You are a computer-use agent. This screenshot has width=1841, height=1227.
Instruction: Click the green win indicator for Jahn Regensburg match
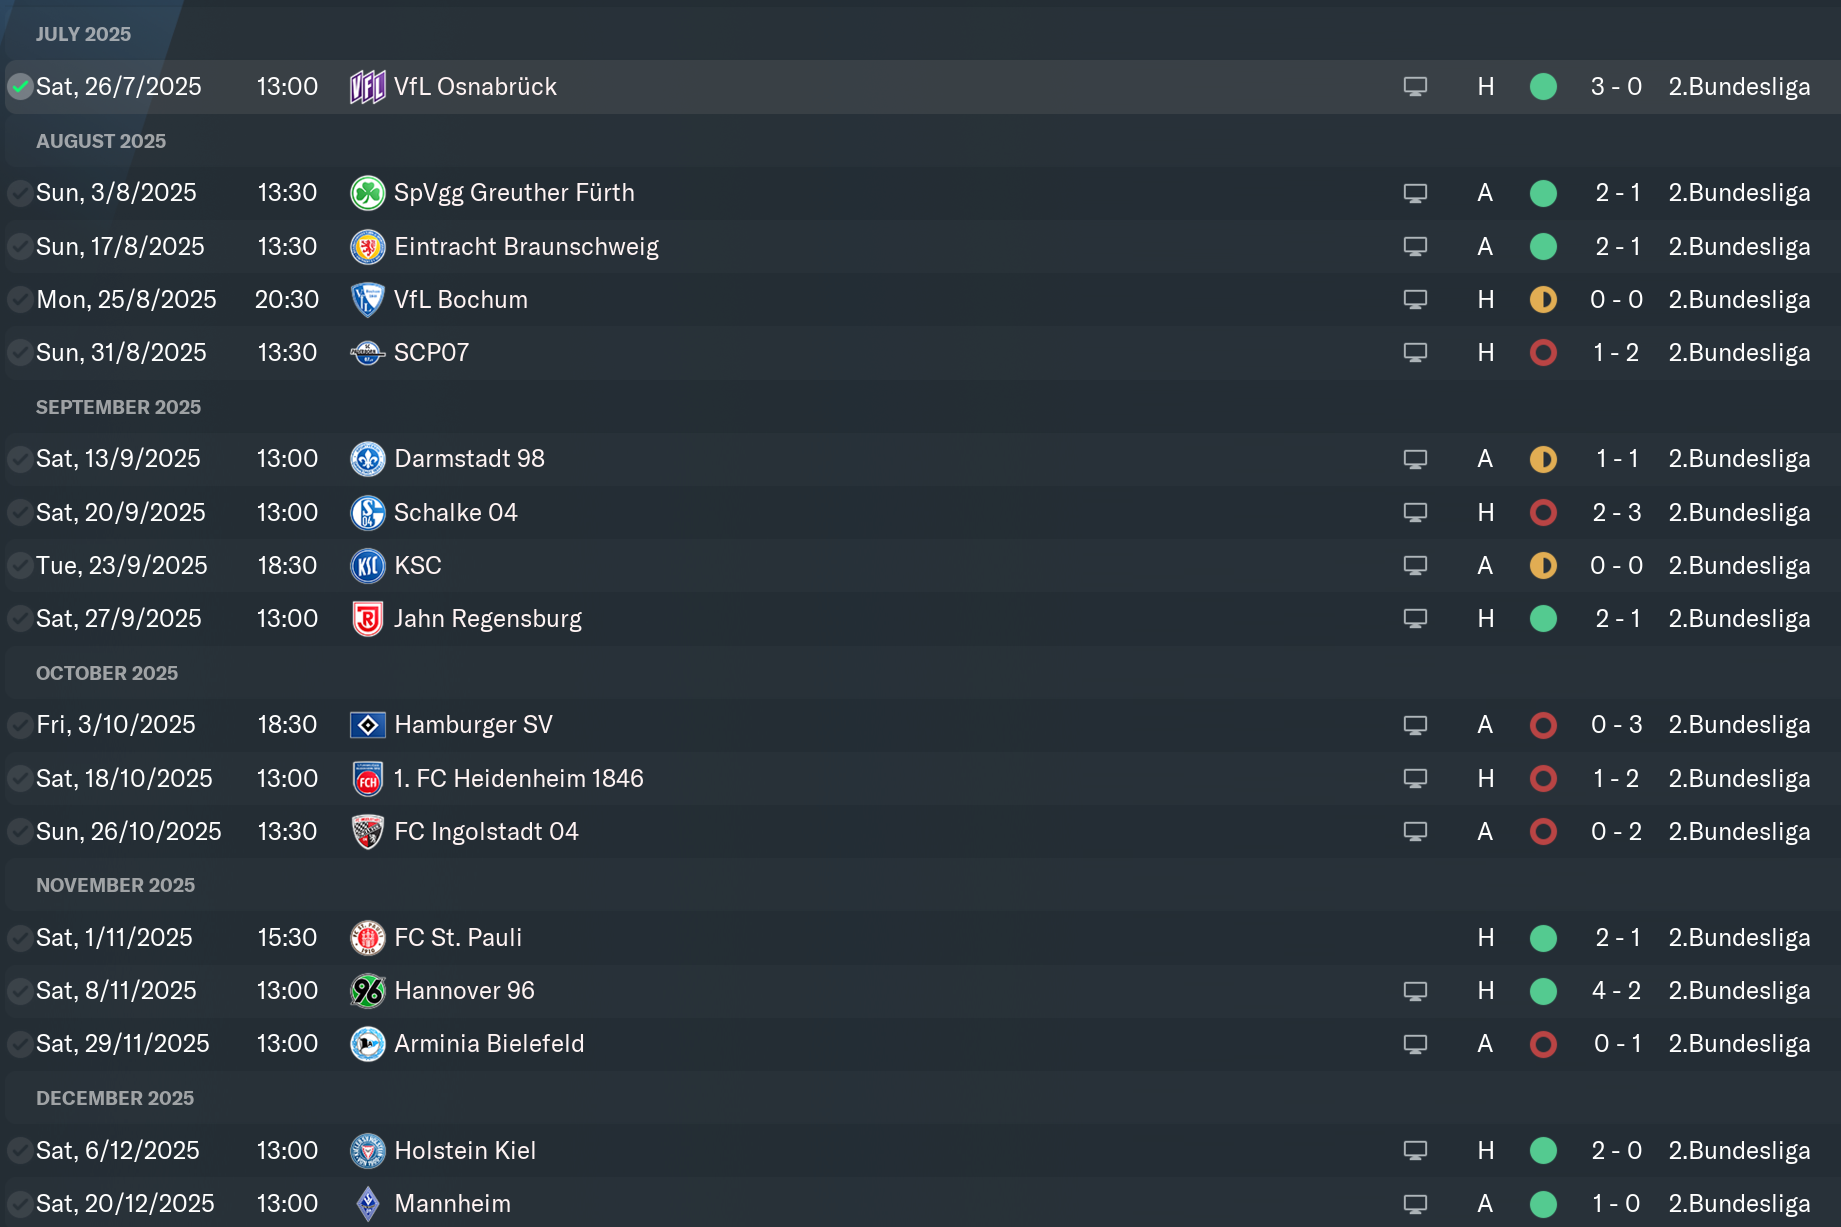click(1543, 619)
